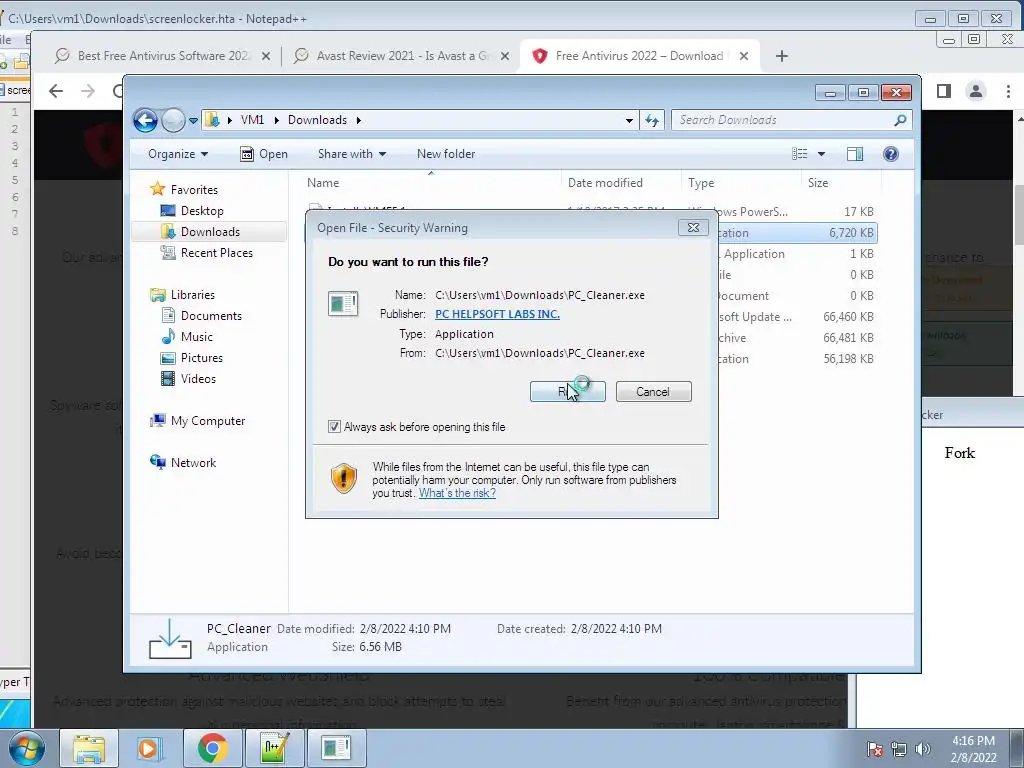Screen dimensions: 1024x768
Task: Open the recent locations dropdown arrow
Action: click(x=193, y=121)
